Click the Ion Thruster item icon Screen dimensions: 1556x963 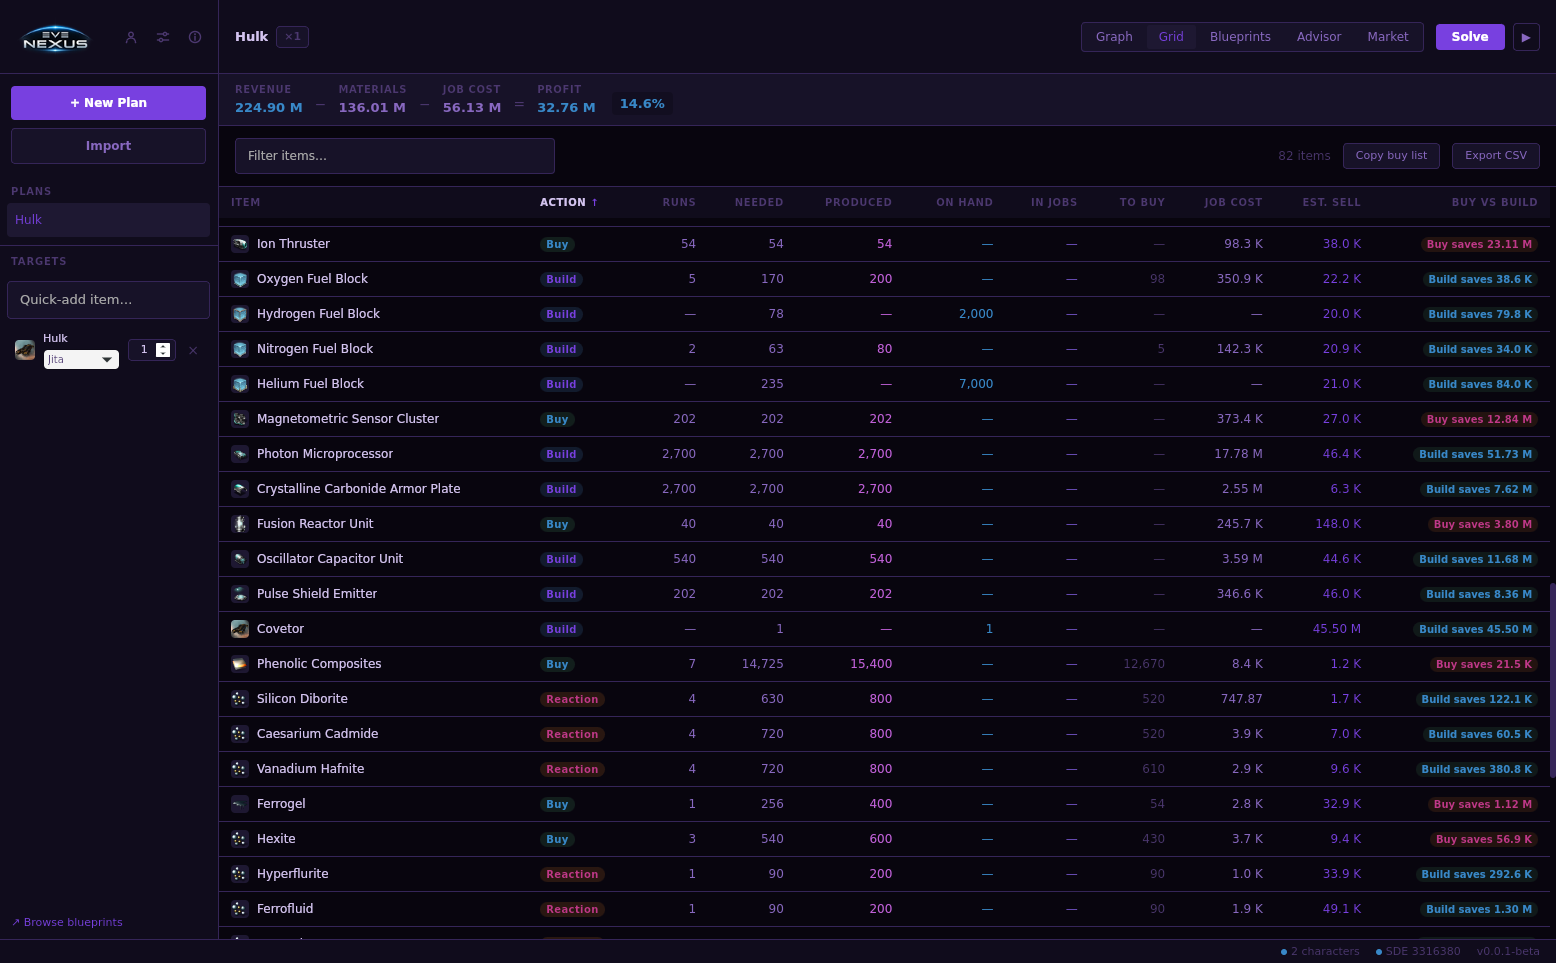click(x=240, y=244)
